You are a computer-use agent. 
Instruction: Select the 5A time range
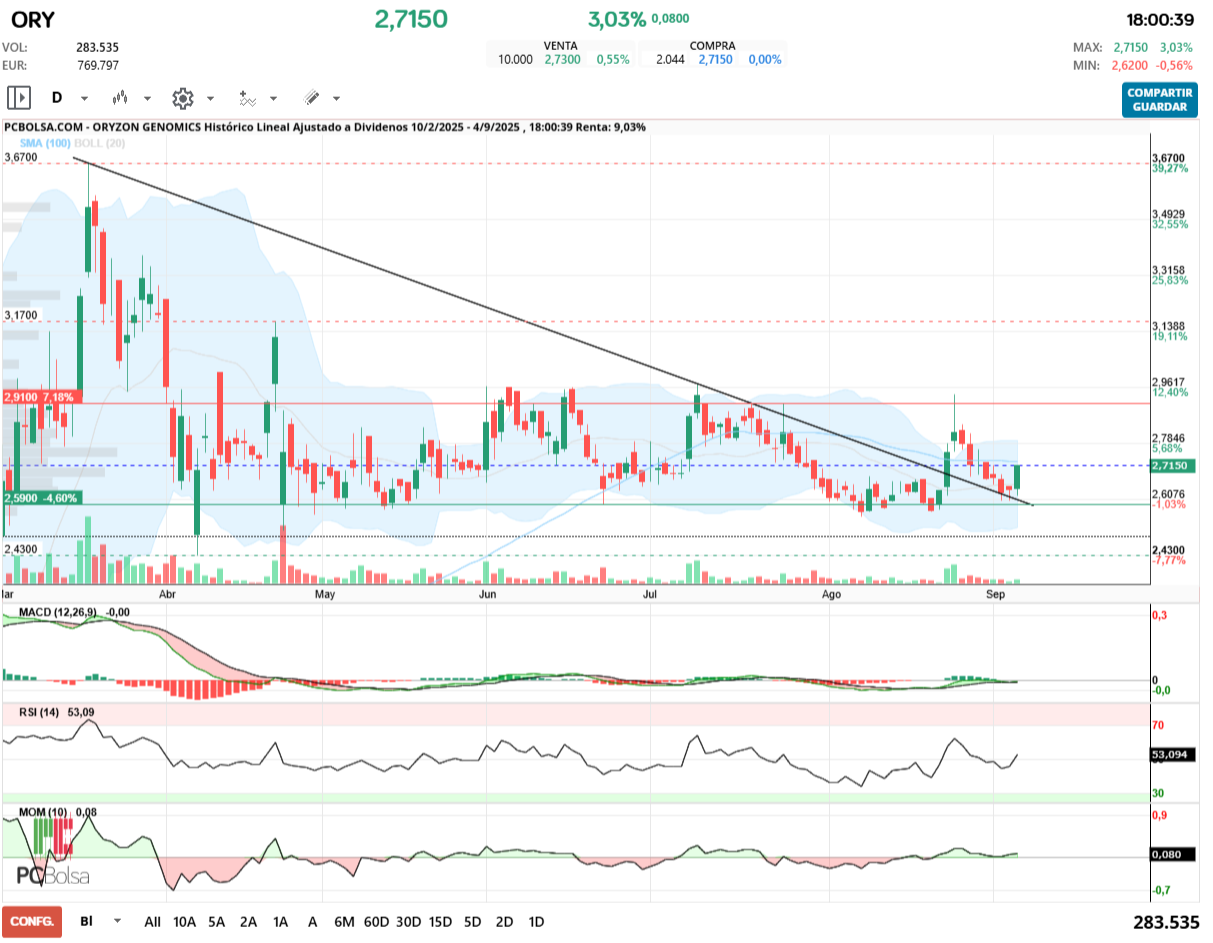pos(216,921)
